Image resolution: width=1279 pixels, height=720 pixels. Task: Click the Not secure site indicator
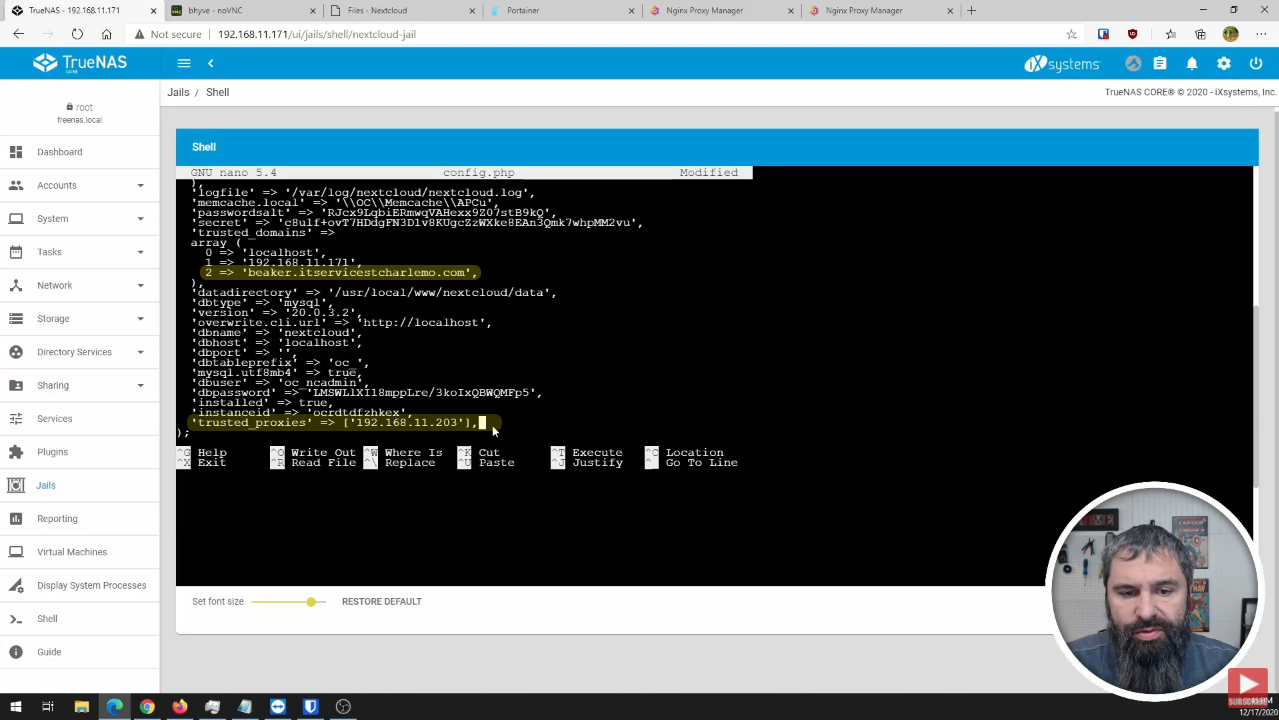point(169,34)
